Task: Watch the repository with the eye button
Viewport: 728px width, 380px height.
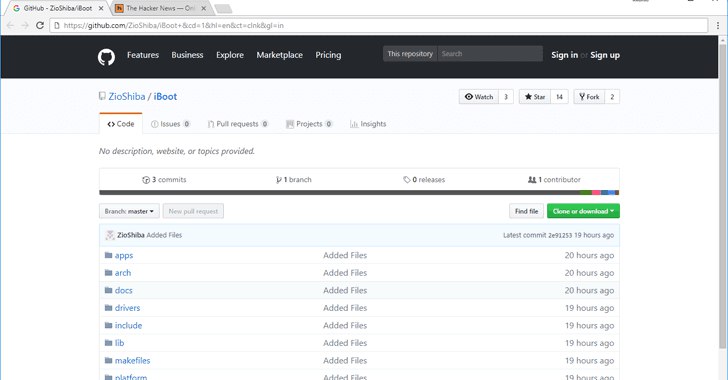Action: click(479, 97)
